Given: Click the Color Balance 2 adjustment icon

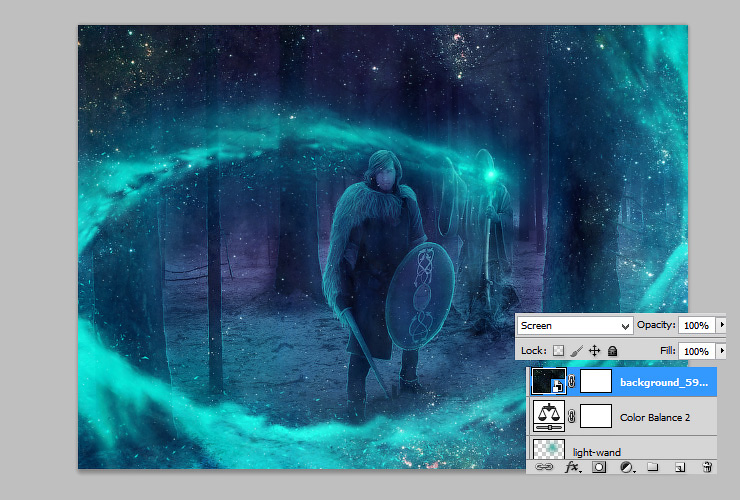Looking at the screenshot, I should point(549,416).
